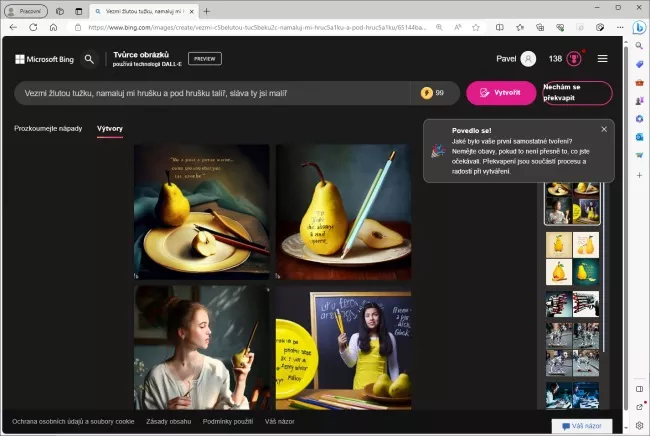
Task: Switch to the 'Výtvory' tab
Action: click(110, 129)
